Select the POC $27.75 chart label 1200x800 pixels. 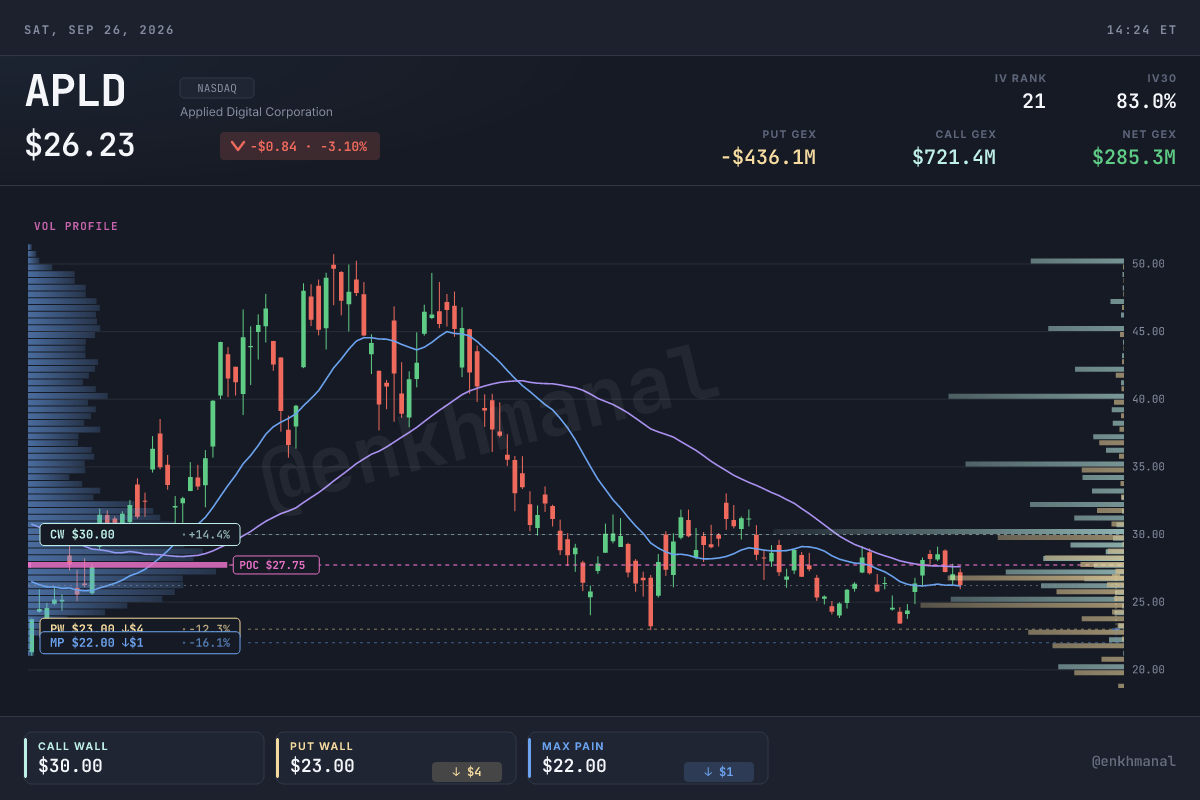point(276,565)
